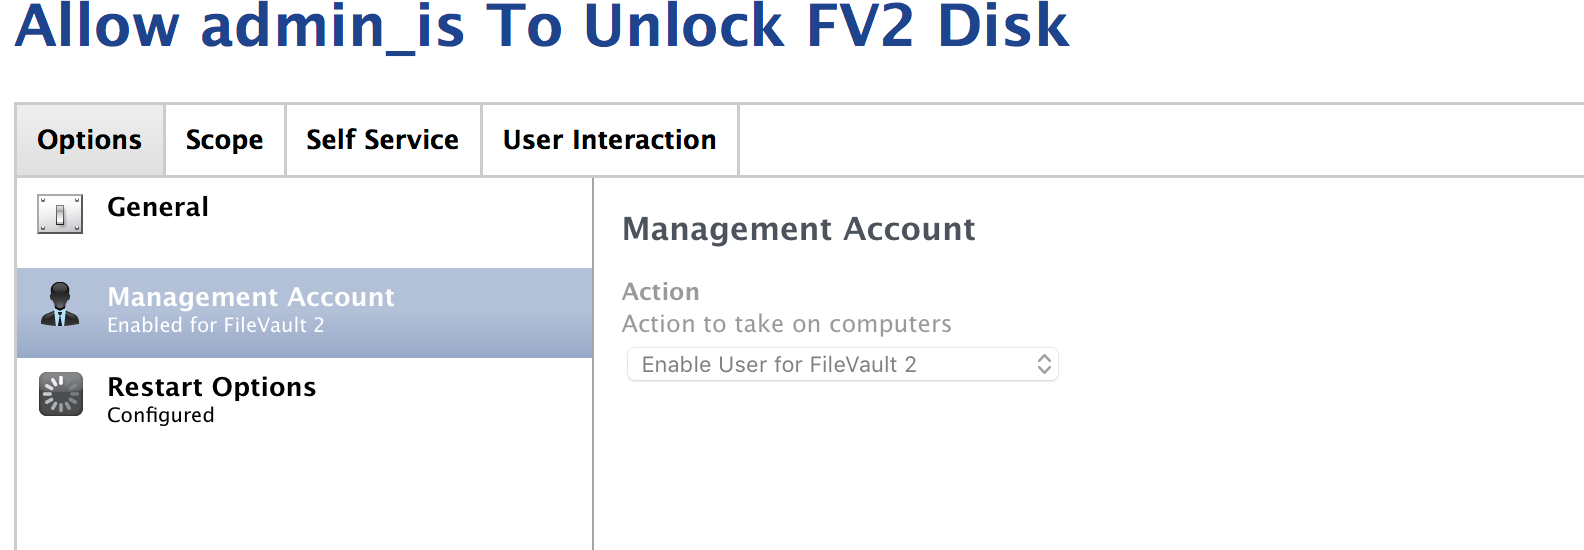
Task: Click the 'Enabled for FileVault 2' subtitle
Action: [216, 325]
